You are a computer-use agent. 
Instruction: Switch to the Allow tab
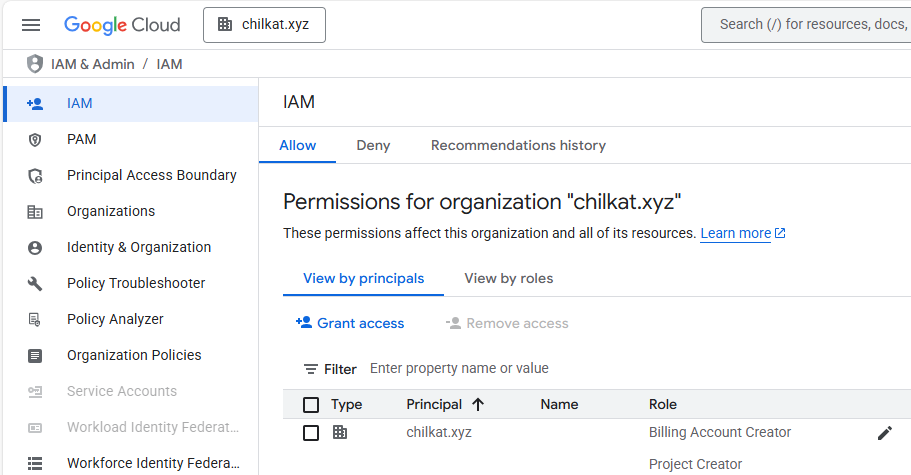(x=297, y=145)
